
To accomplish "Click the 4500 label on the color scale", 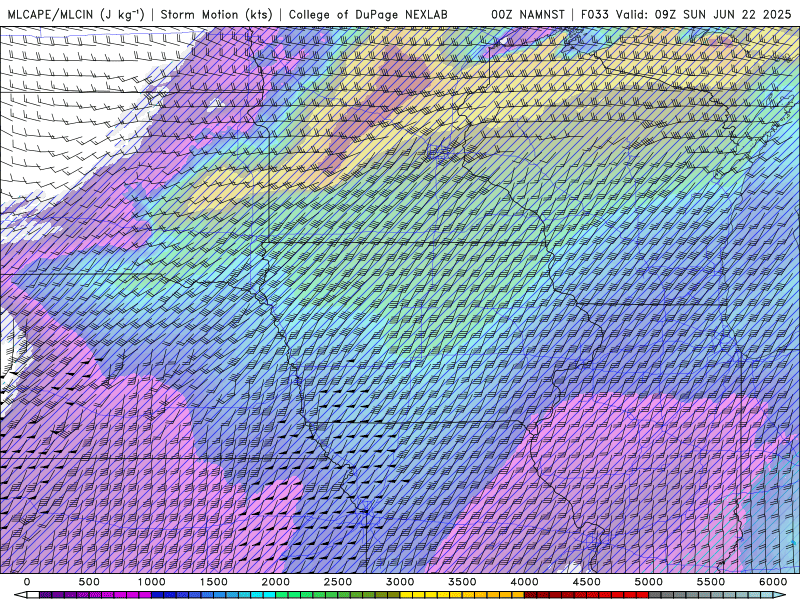I will [x=587, y=582].
